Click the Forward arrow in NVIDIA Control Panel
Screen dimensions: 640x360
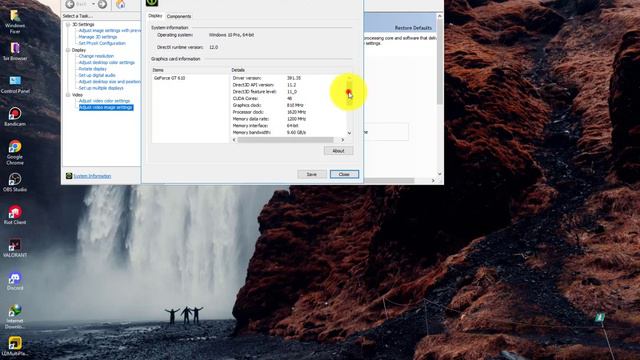point(102,4)
